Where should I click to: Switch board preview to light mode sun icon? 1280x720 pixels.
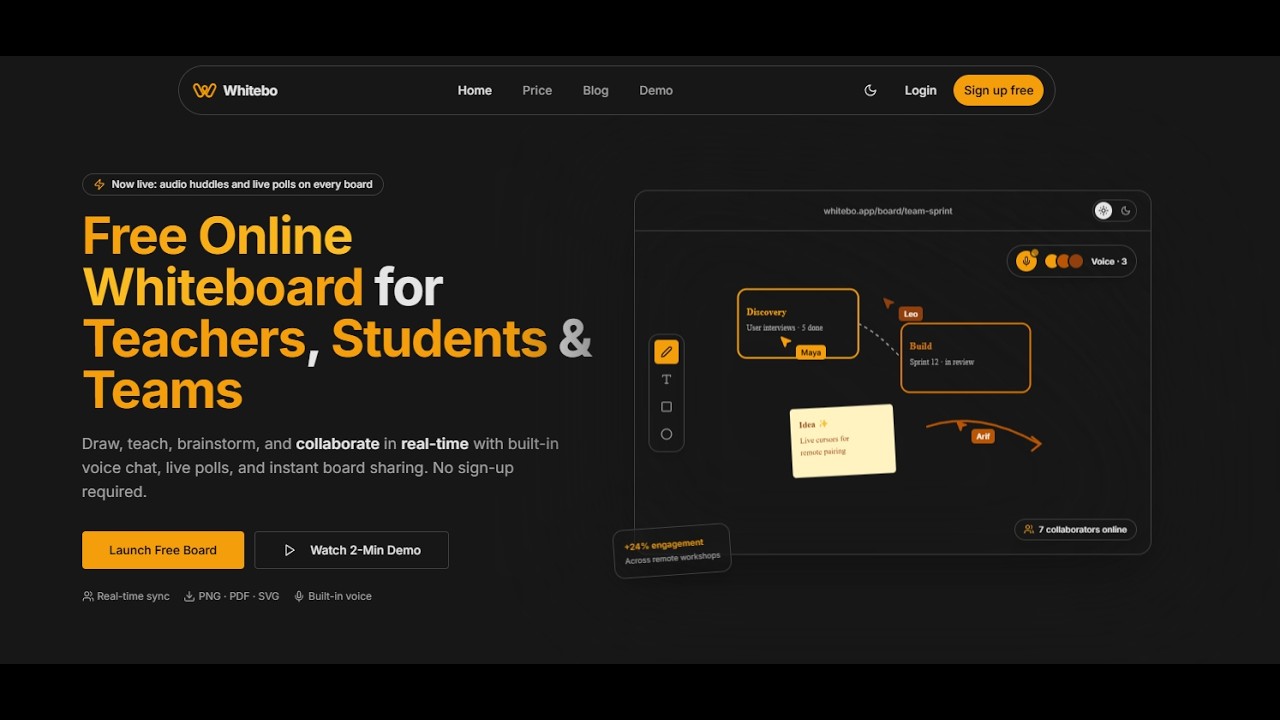coord(1103,210)
